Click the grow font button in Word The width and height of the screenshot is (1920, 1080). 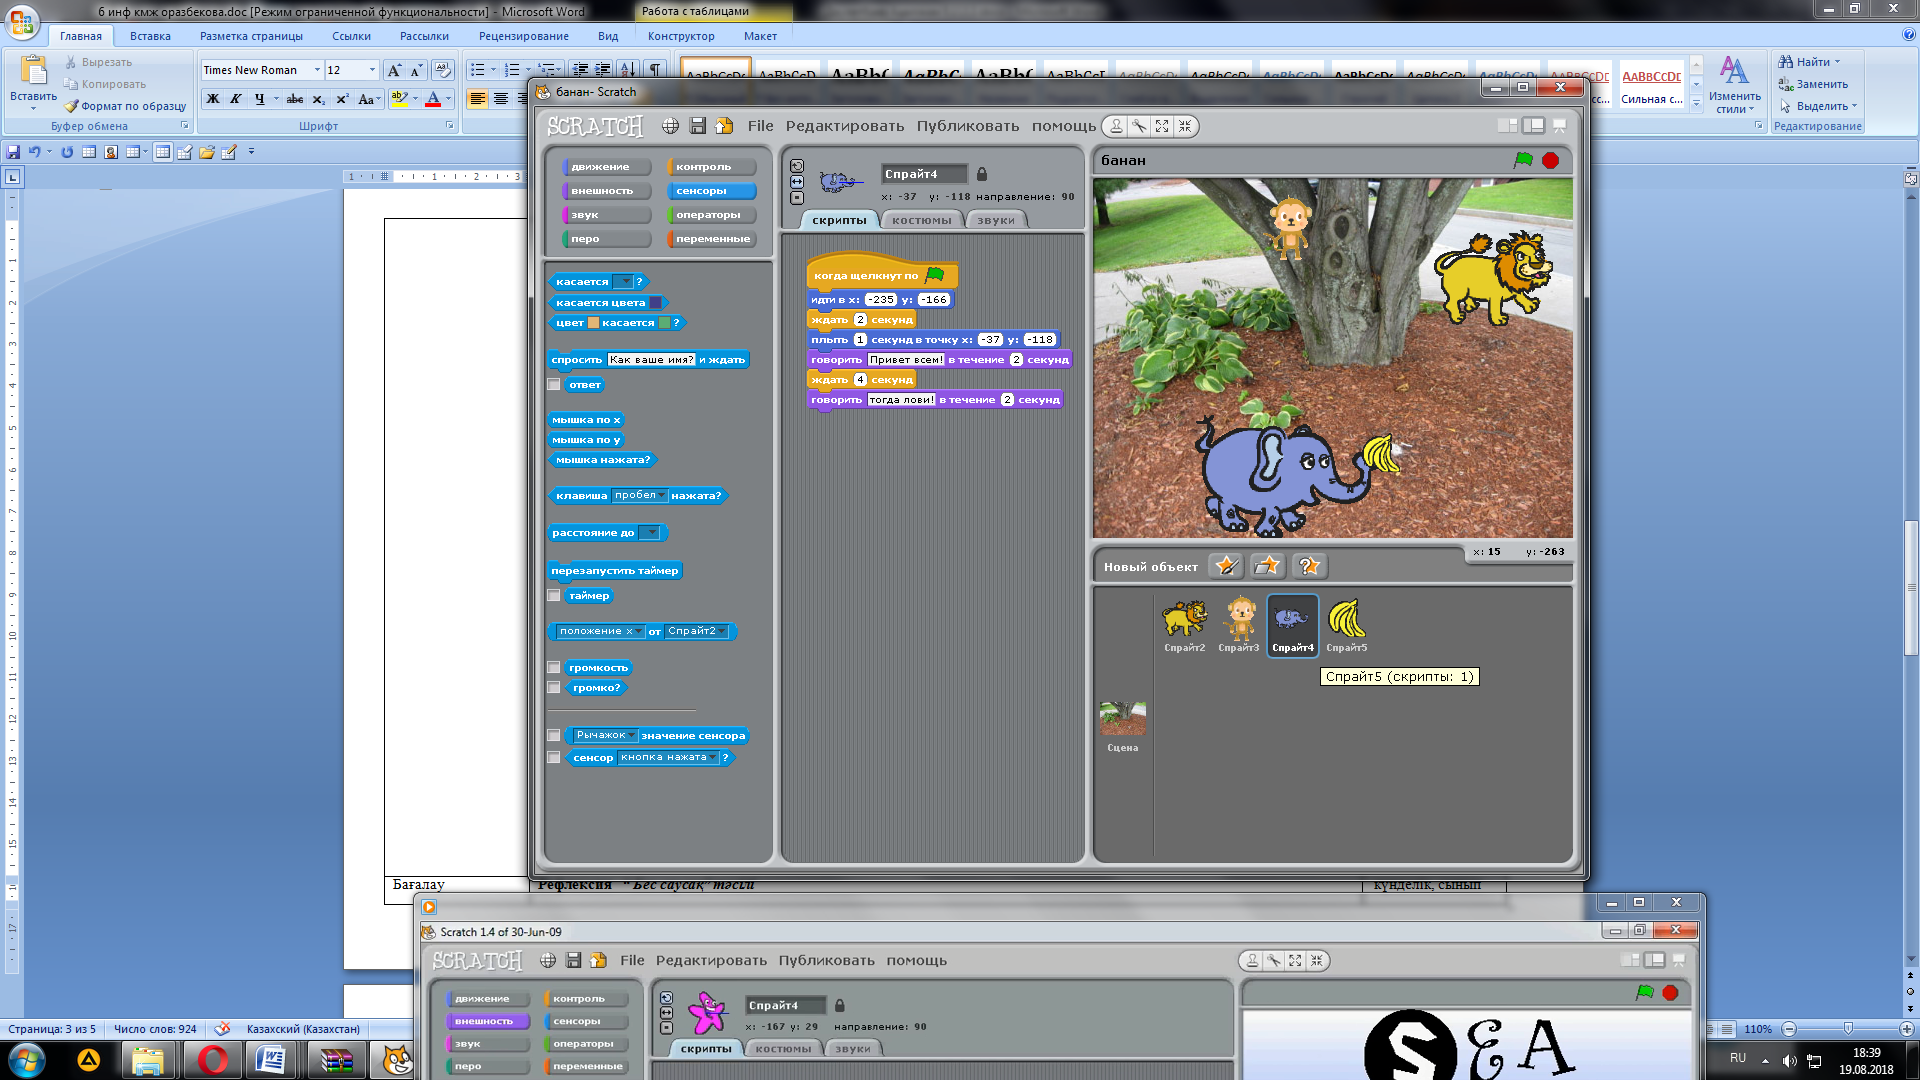394,70
